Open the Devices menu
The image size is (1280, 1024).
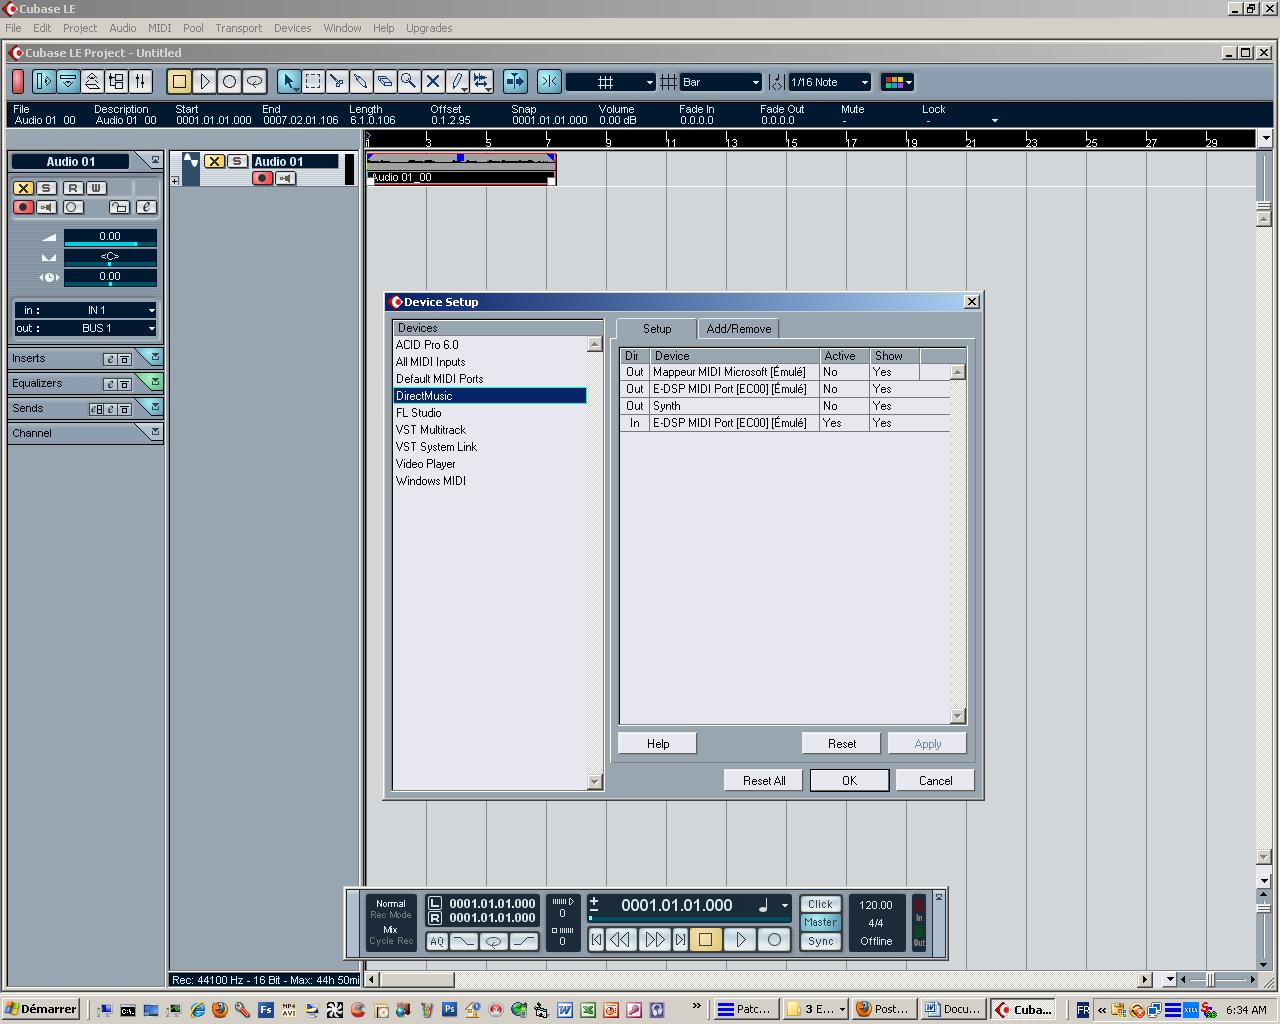293,28
